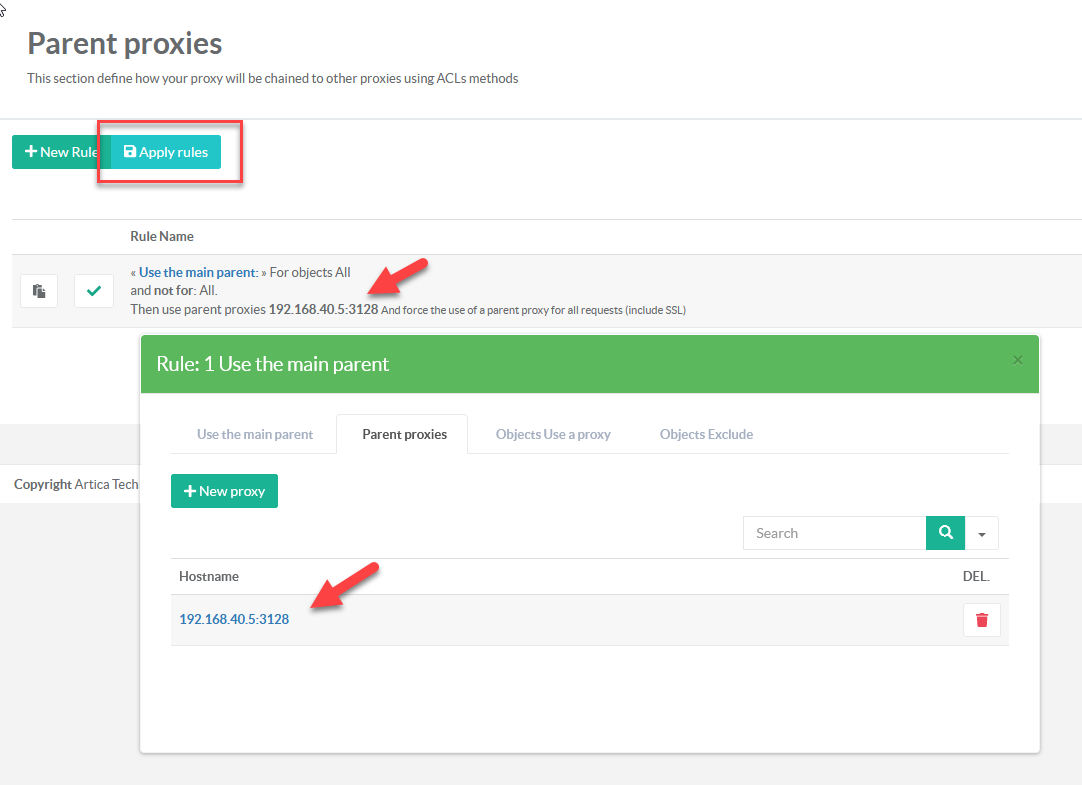This screenshot has height=785, width=1082.
Task: Select the Parent proxies tab
Action: pos(404,434)
